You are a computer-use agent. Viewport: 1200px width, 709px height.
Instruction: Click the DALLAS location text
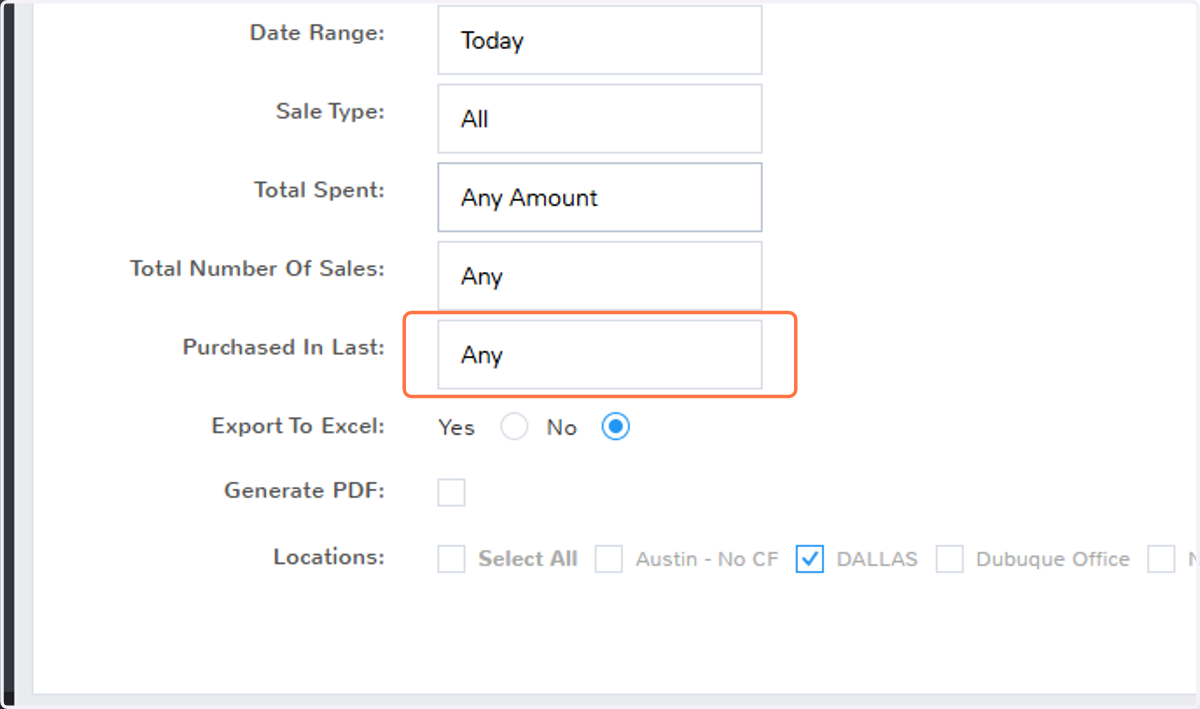pos(877,559)
